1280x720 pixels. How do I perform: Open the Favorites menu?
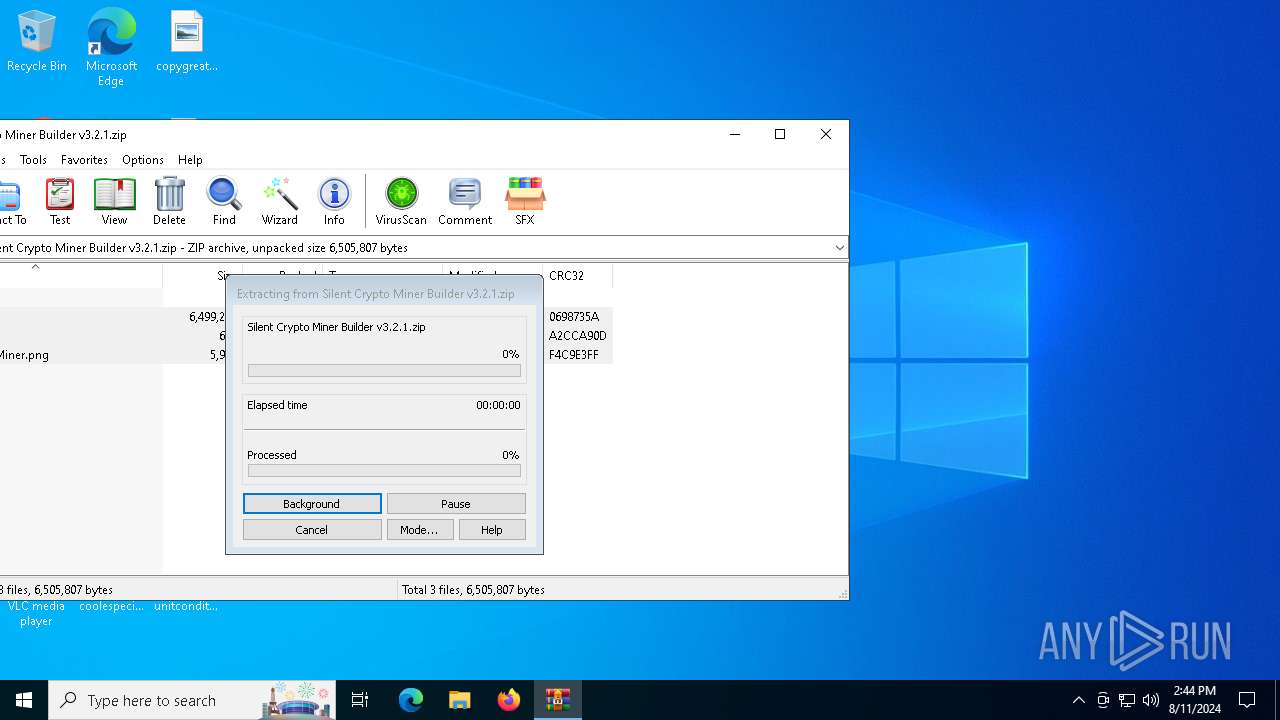tap(84, 160)
